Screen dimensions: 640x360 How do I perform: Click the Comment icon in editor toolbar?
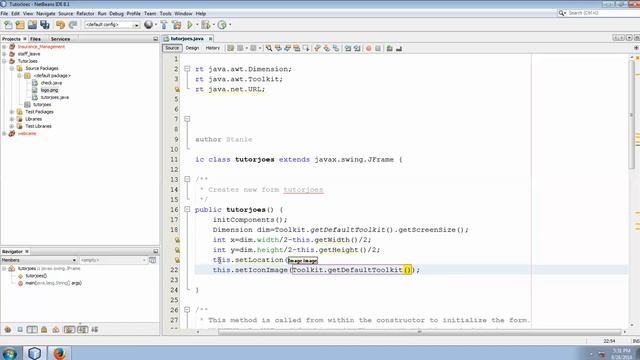pyautogui.click(x=389, y=48)
